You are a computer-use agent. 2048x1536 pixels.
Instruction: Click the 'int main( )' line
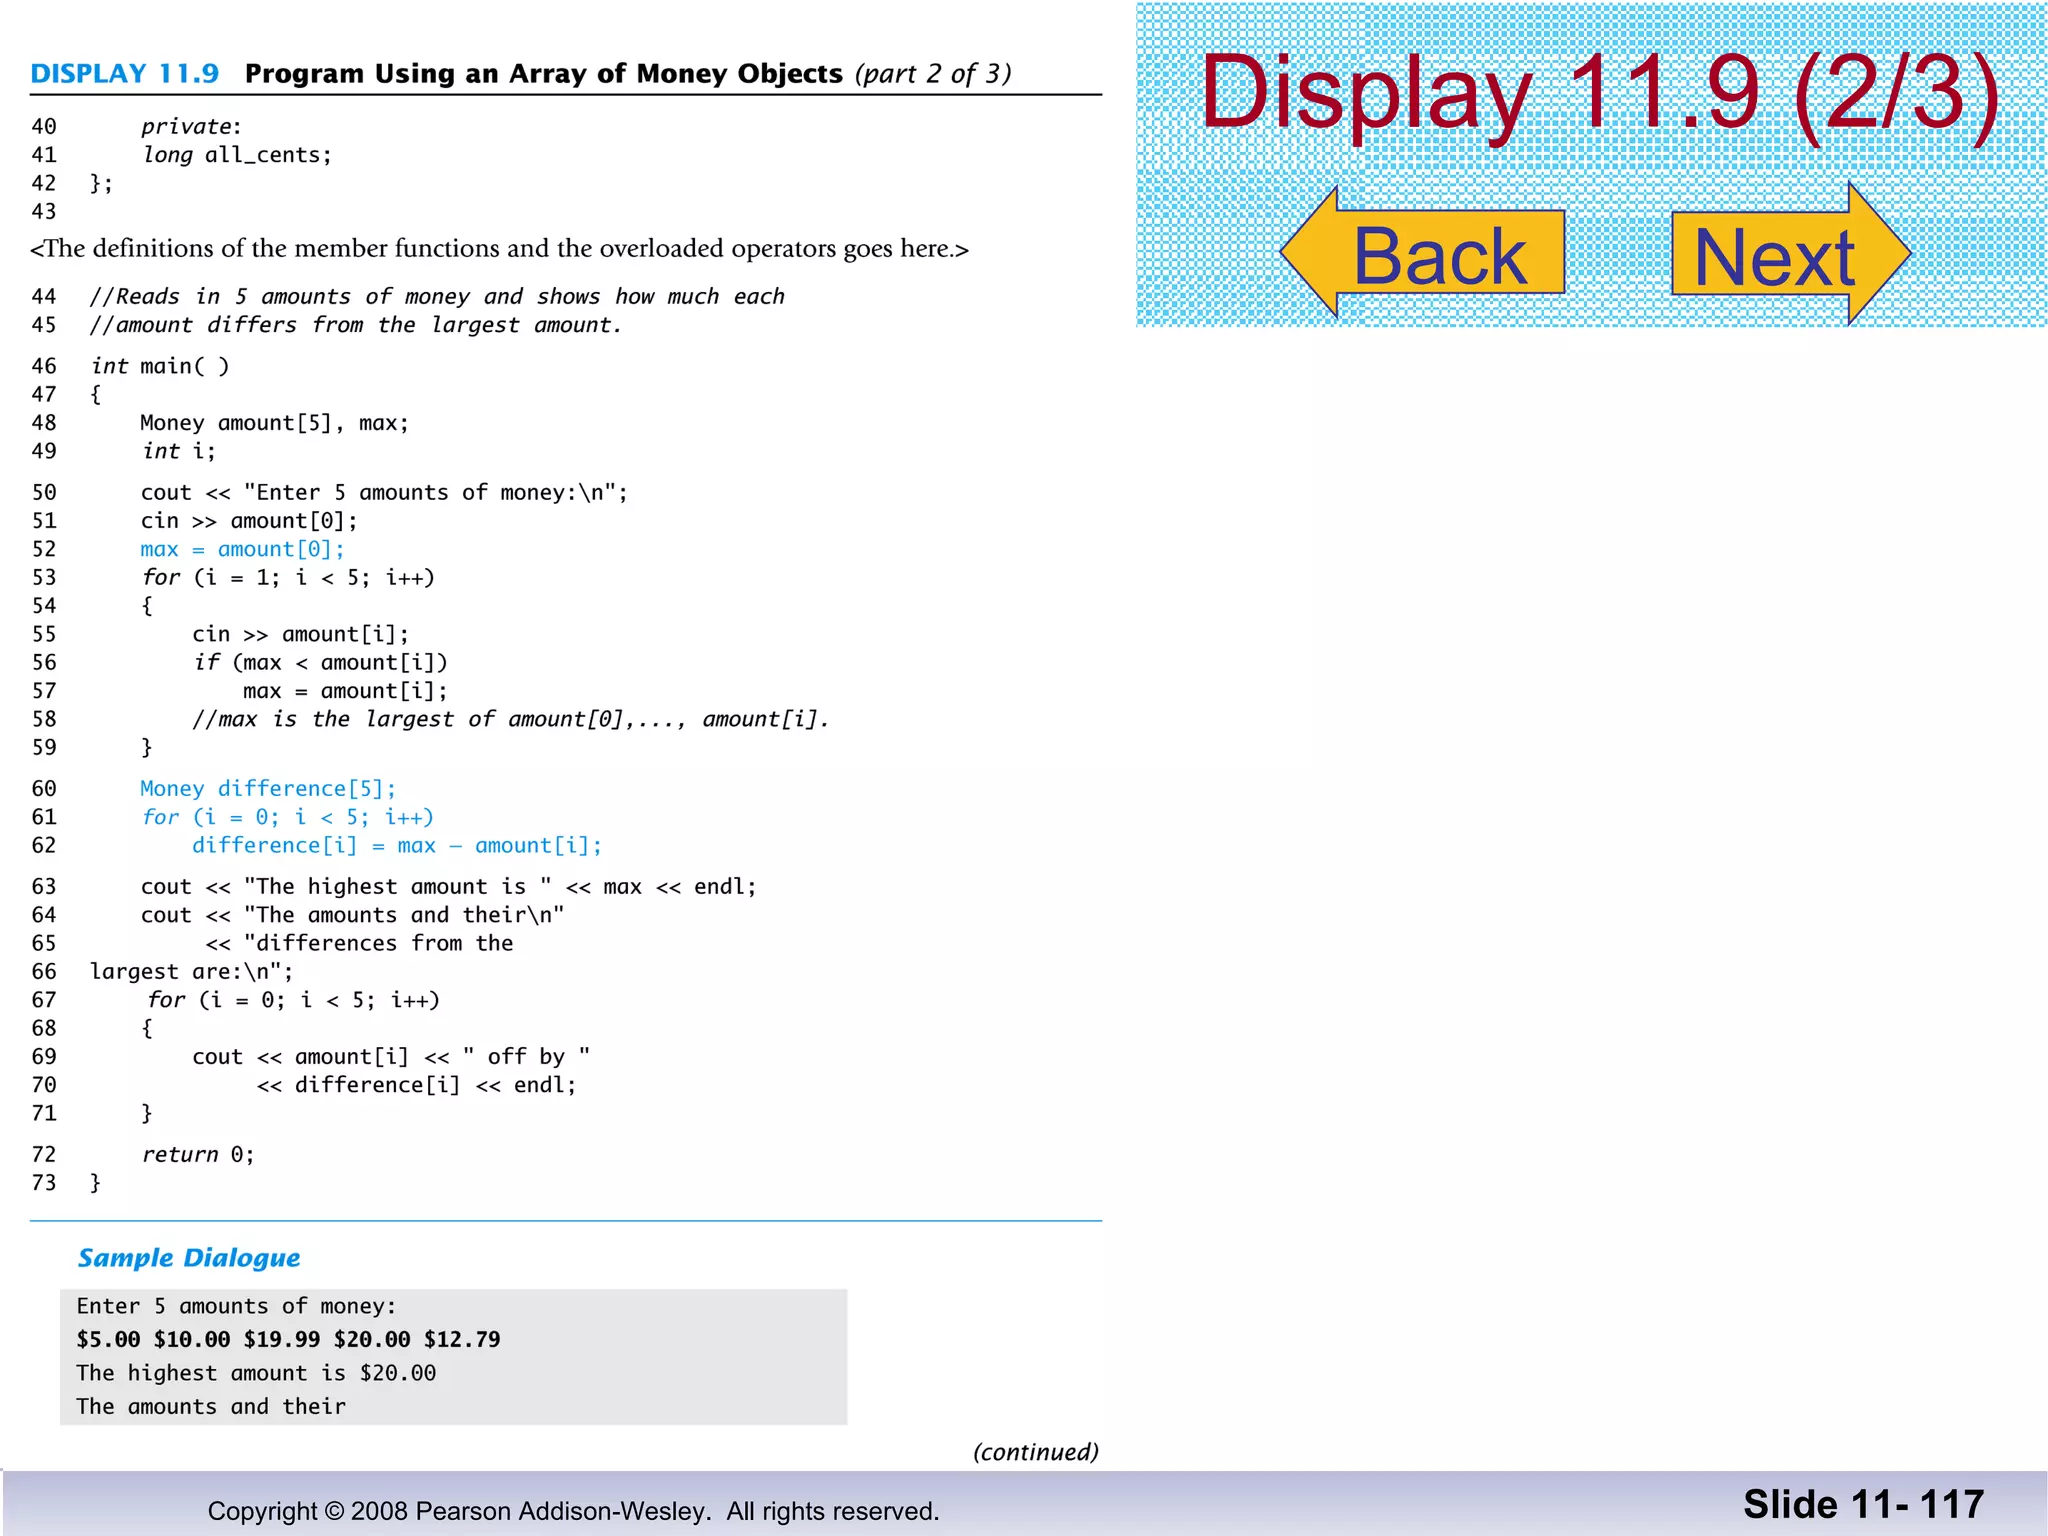160,366
